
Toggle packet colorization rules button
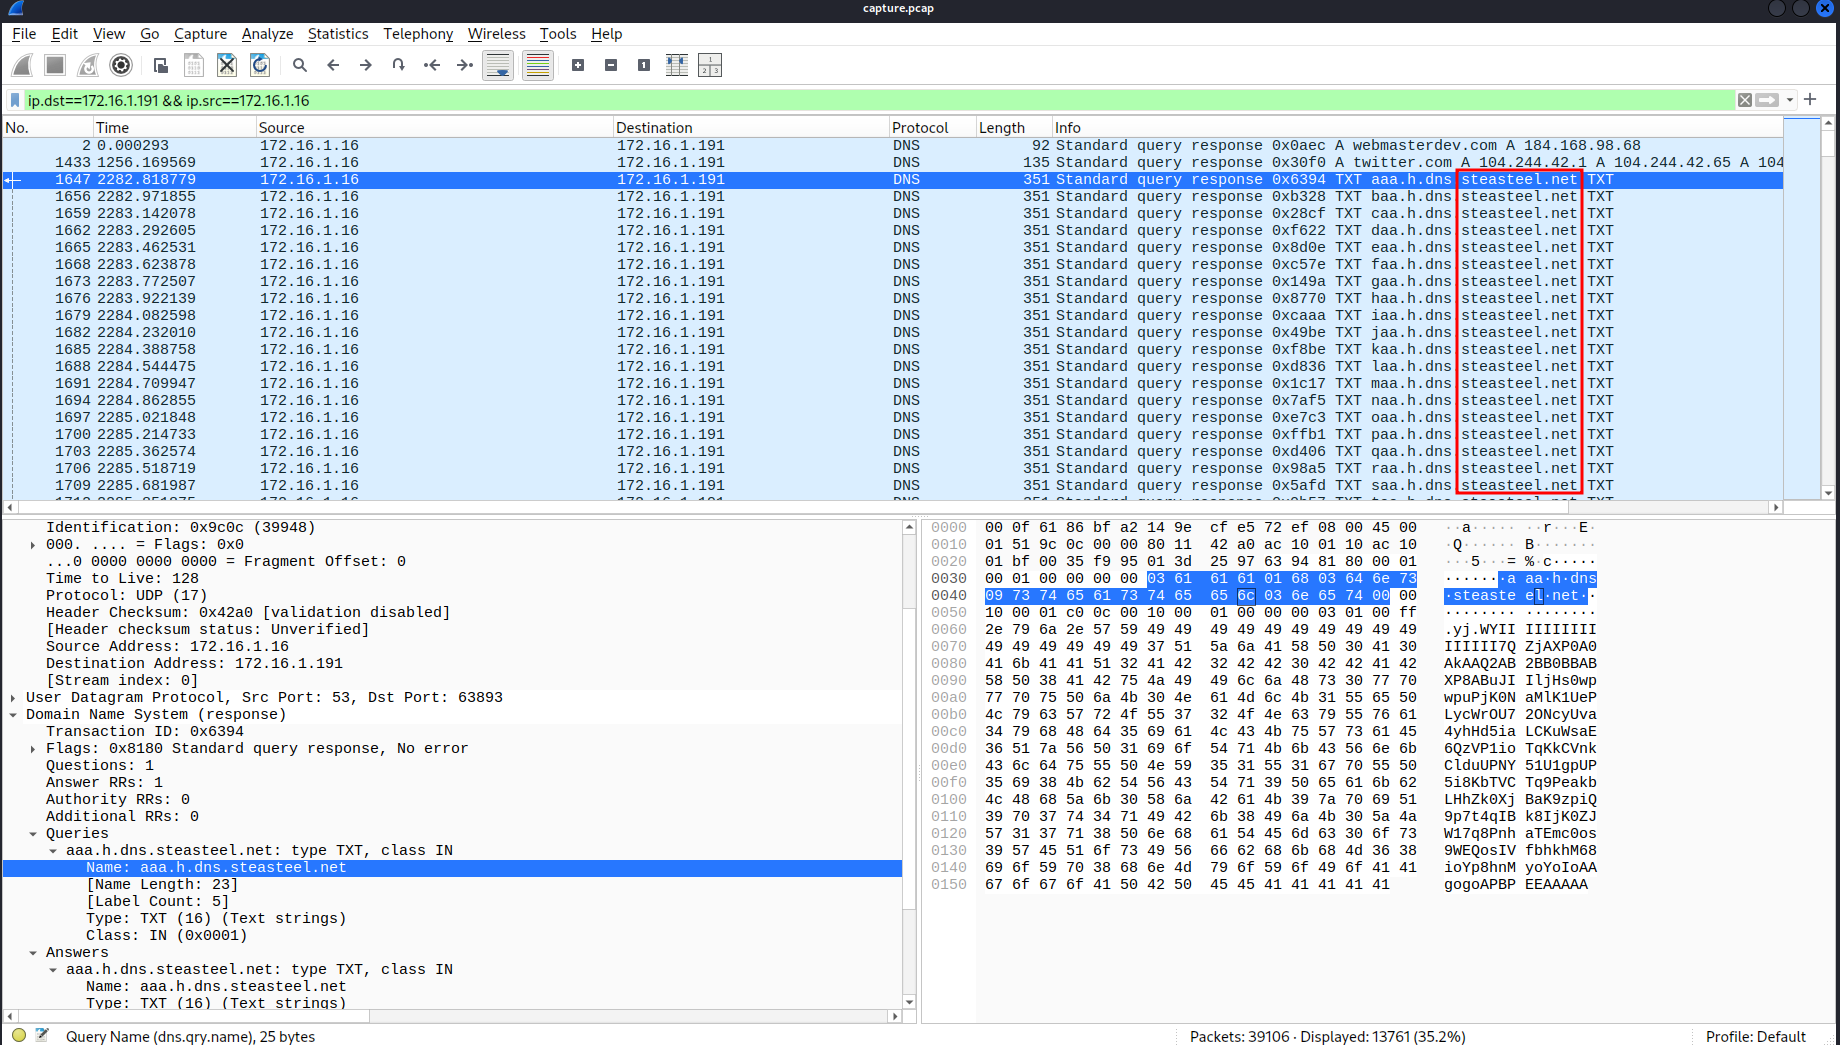point(538,66)
